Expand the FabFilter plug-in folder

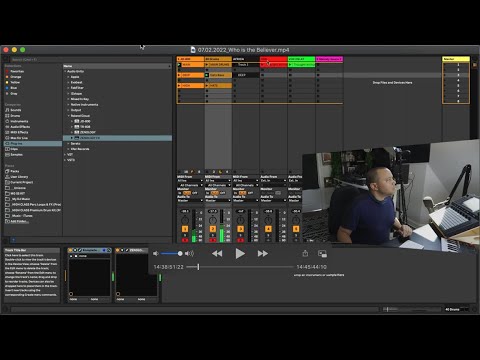[68, 88]
